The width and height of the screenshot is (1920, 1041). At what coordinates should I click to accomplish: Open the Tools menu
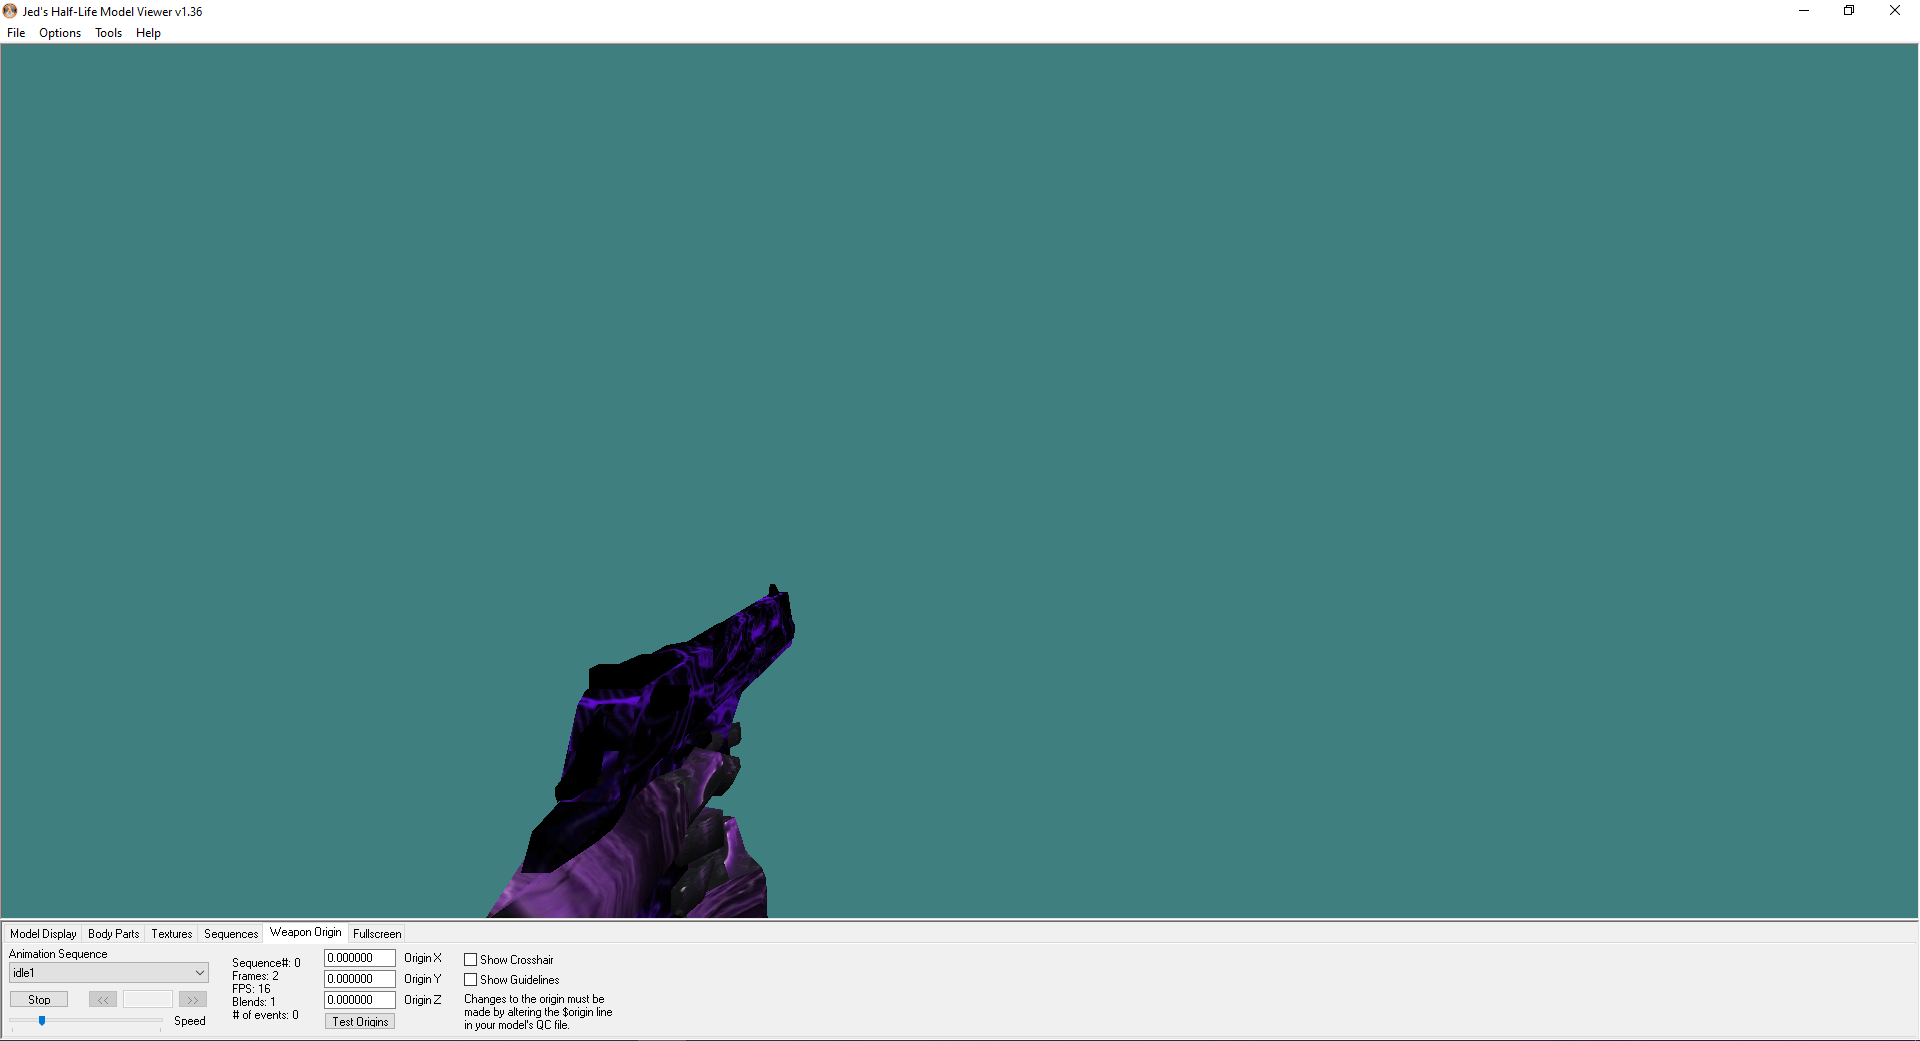tap(108, 33)
